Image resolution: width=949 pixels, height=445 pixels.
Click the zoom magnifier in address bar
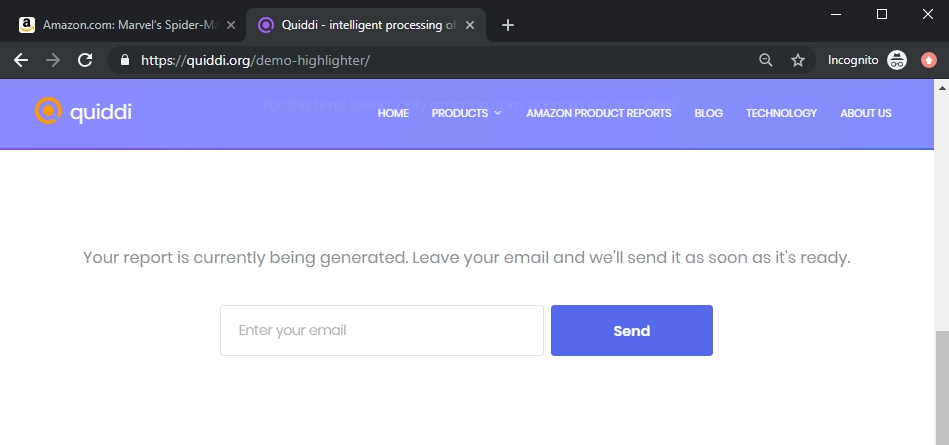pos(766,60)
